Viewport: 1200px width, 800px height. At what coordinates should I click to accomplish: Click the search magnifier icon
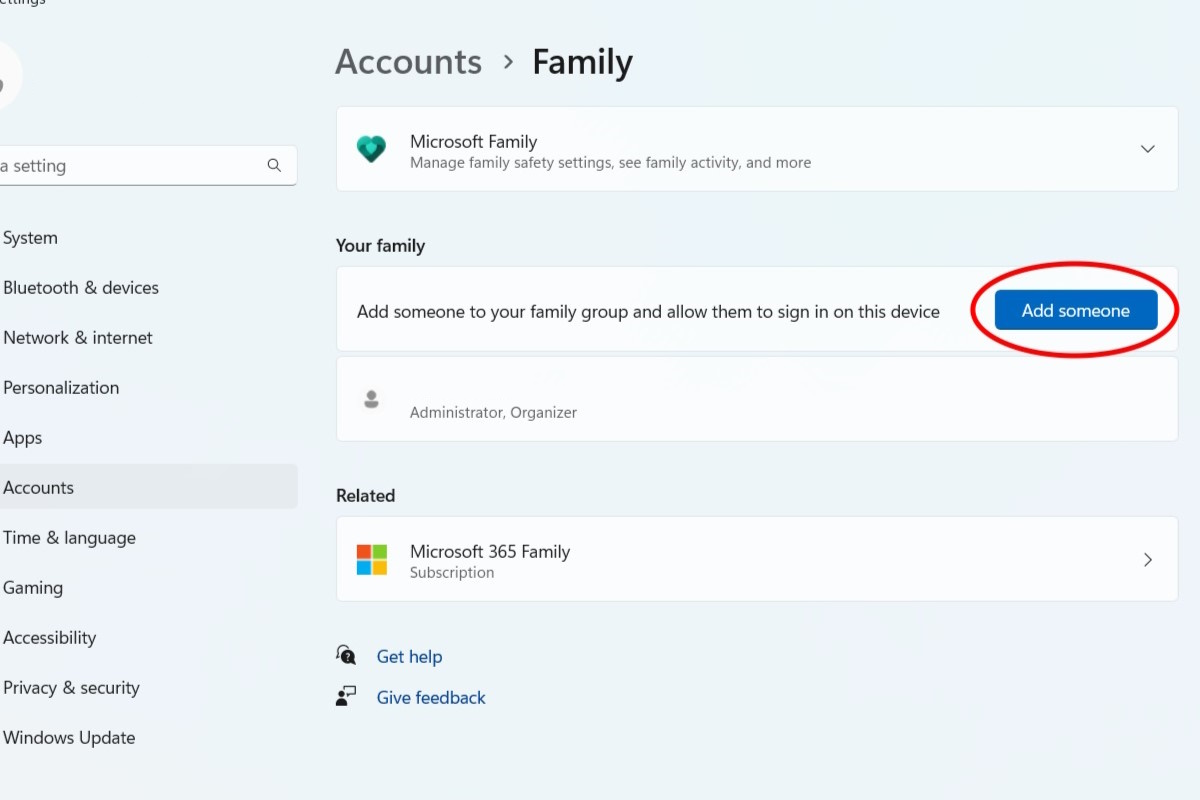click(274, 166)
